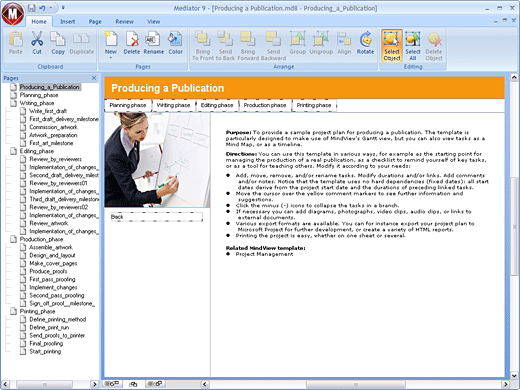
Task: Select Editing_phase page in tree
Action: point(37,151)
